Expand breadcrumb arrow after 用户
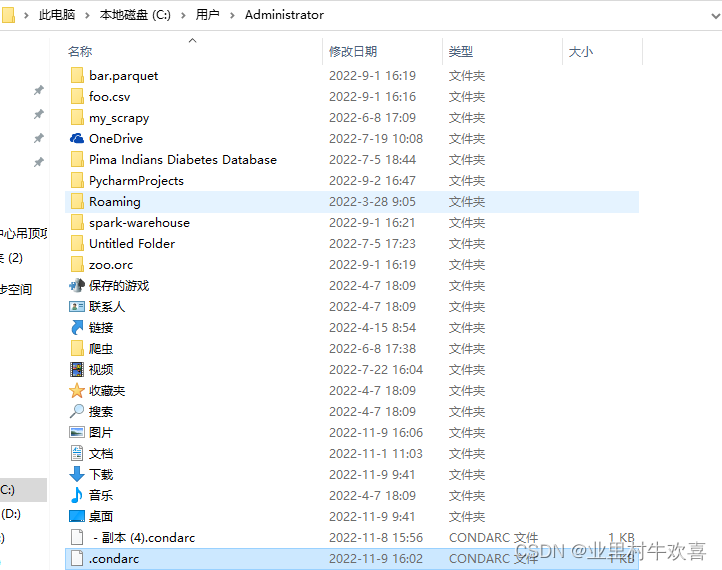 click(232, 15)
